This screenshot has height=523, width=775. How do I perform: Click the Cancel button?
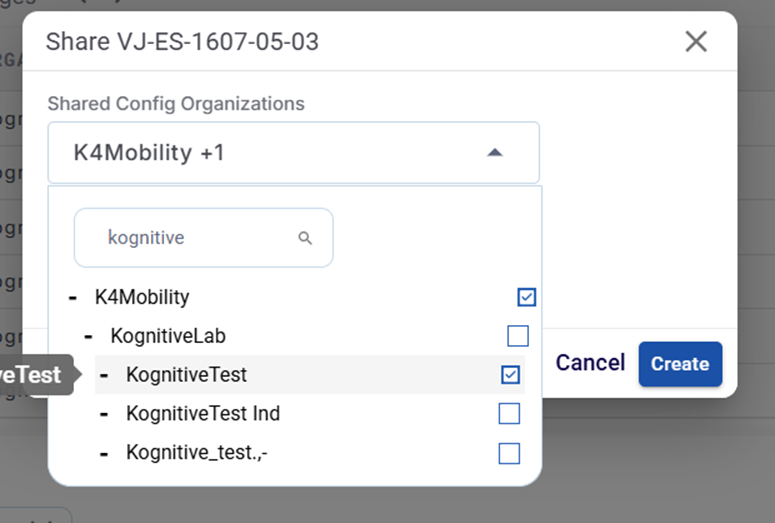pos(590,363)
